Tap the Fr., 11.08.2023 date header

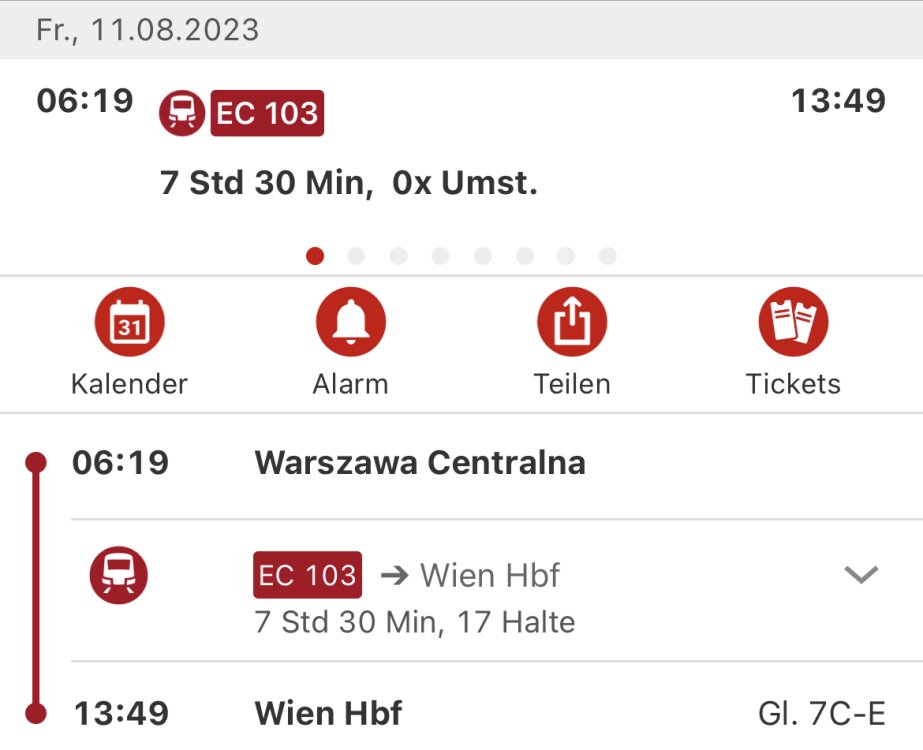pyautogui.click(x=148, y=30)
